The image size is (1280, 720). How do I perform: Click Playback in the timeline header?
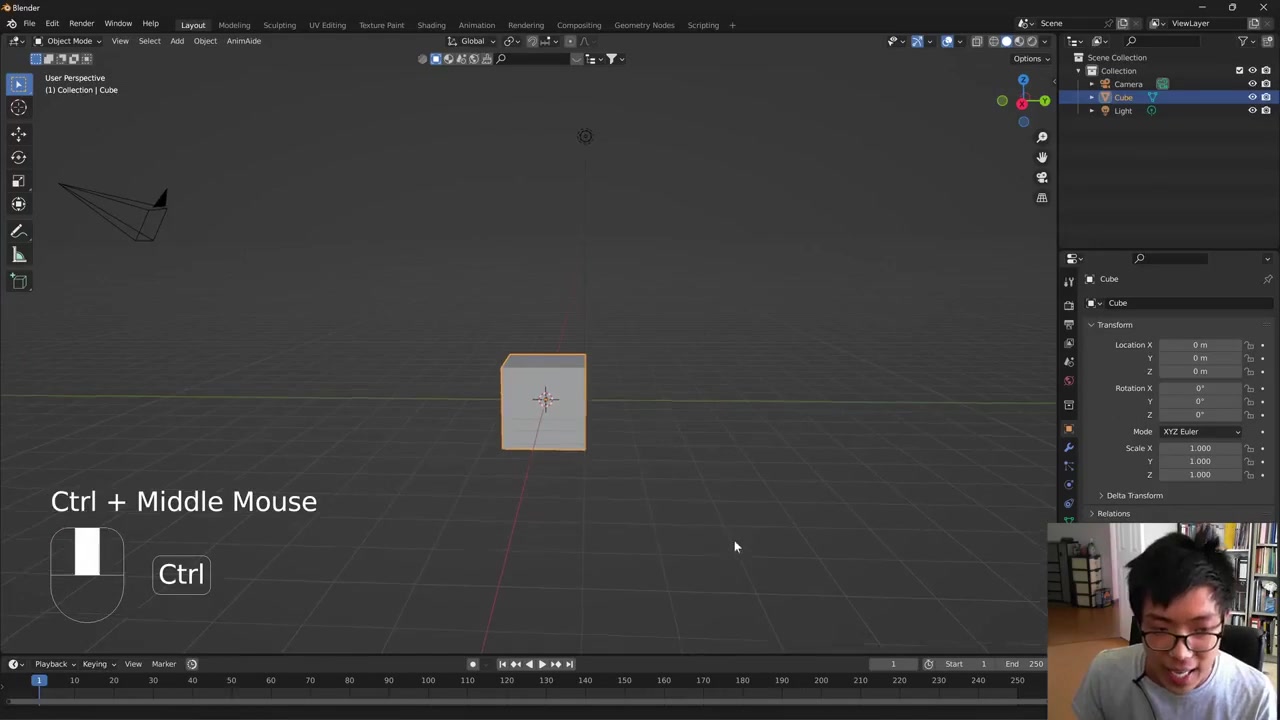51,664
